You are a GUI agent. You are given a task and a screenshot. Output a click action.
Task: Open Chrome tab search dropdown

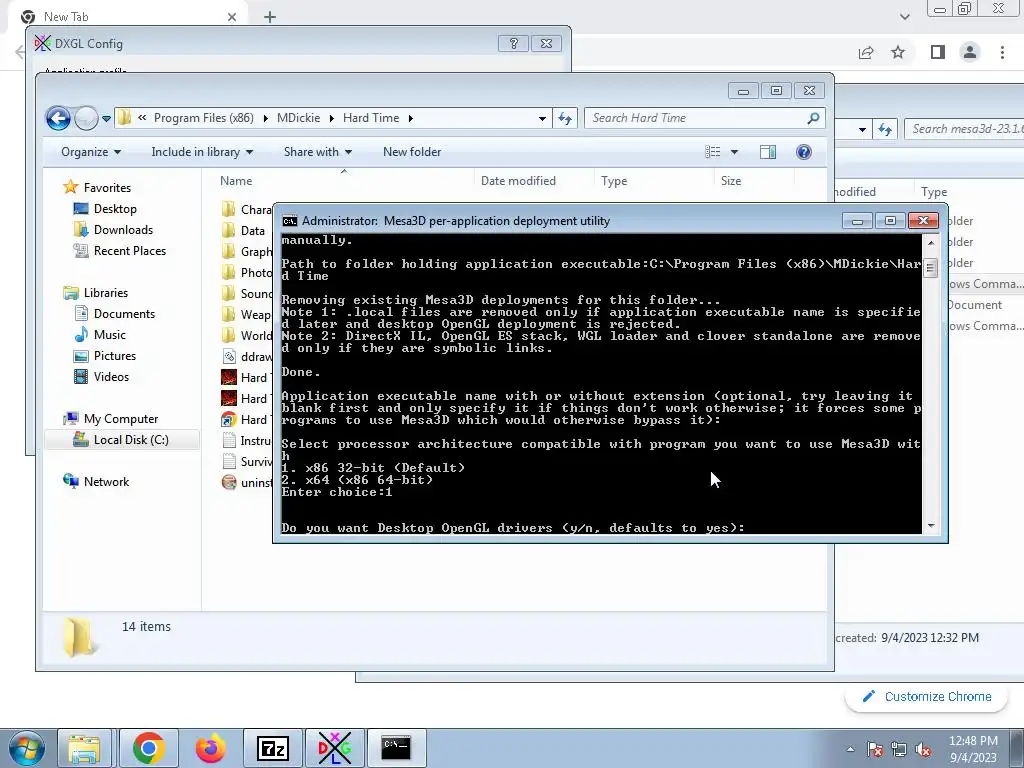pos(904,17)
